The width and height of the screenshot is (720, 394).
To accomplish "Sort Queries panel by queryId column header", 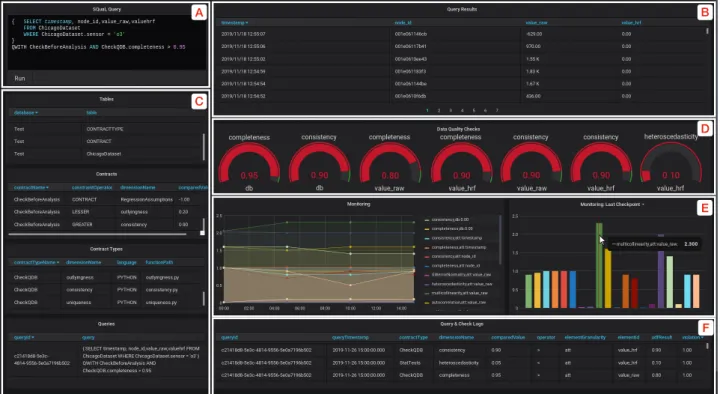I will tap(24, 337).
